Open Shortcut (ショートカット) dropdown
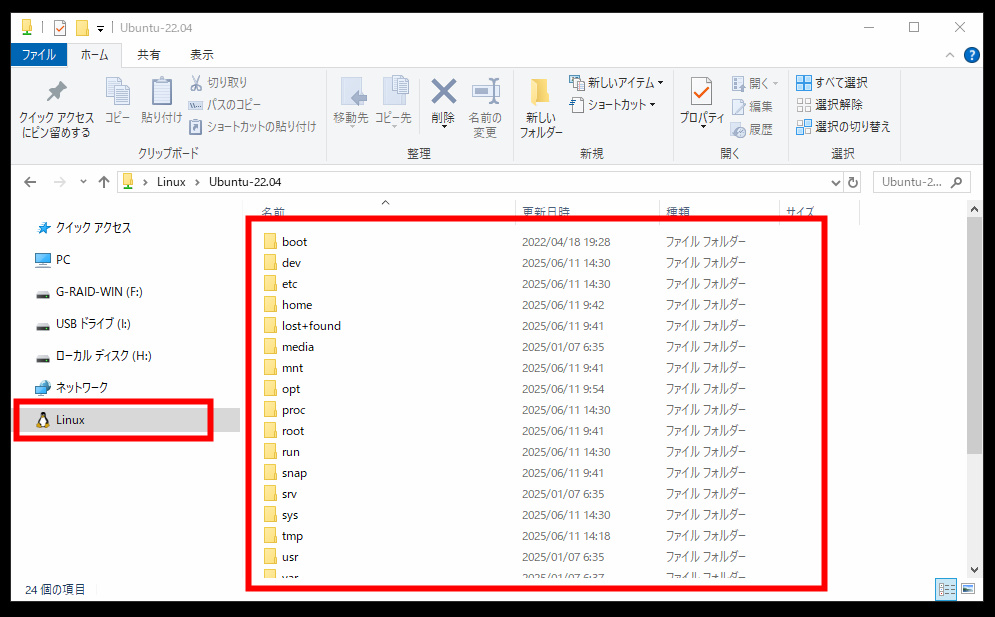995x617 pixels. pos(612,105)
